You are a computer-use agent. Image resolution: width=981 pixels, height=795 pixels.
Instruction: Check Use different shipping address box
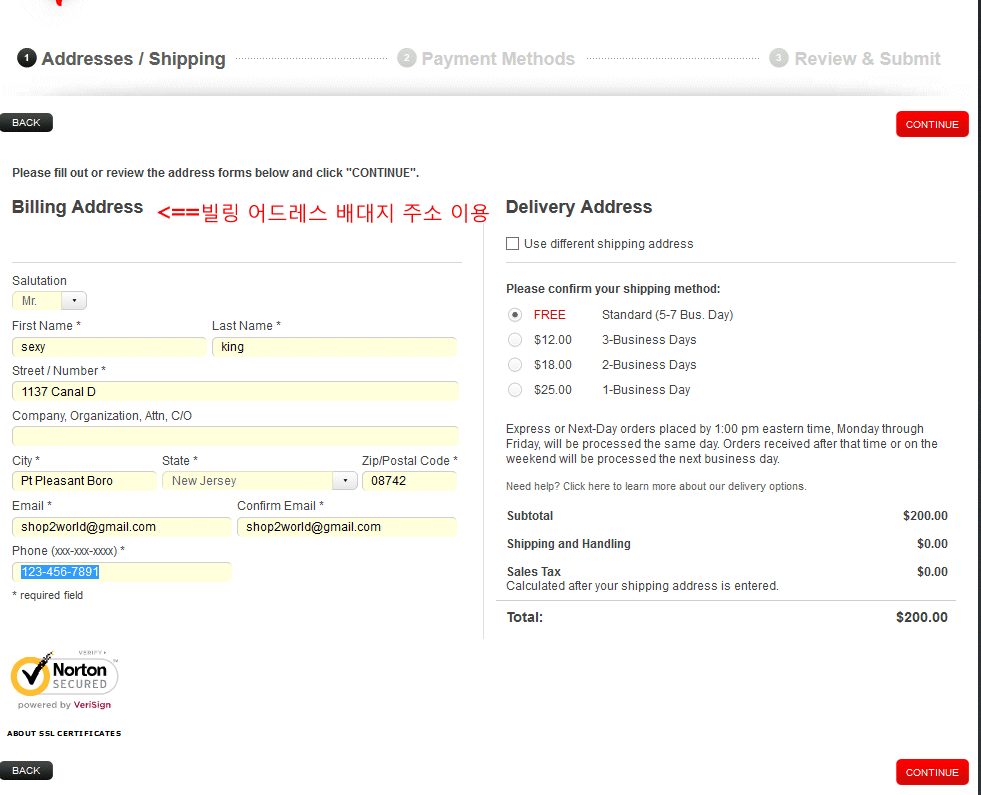[x=513, y=244]
